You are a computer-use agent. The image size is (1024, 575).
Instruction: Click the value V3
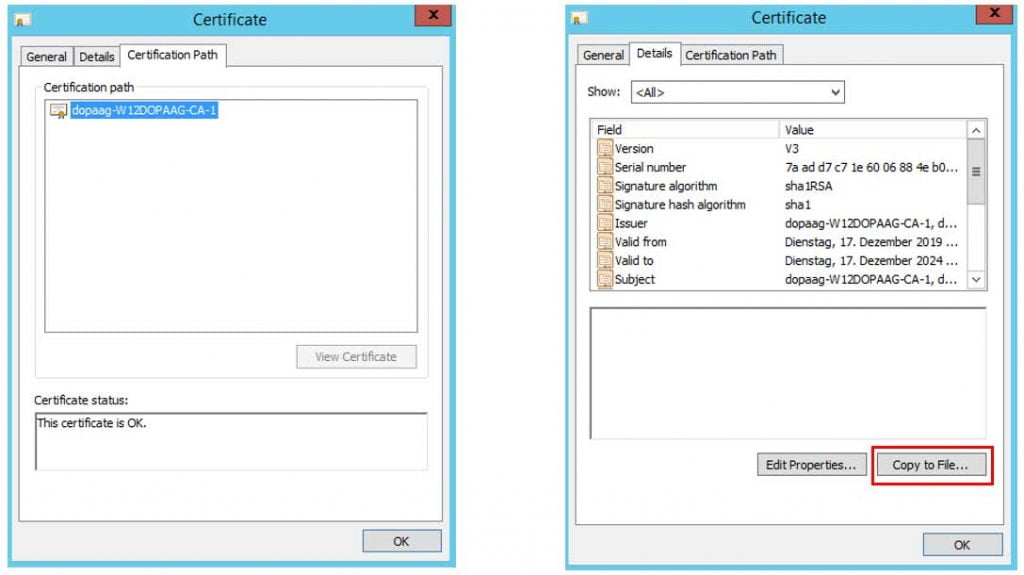tap(792, 149)
